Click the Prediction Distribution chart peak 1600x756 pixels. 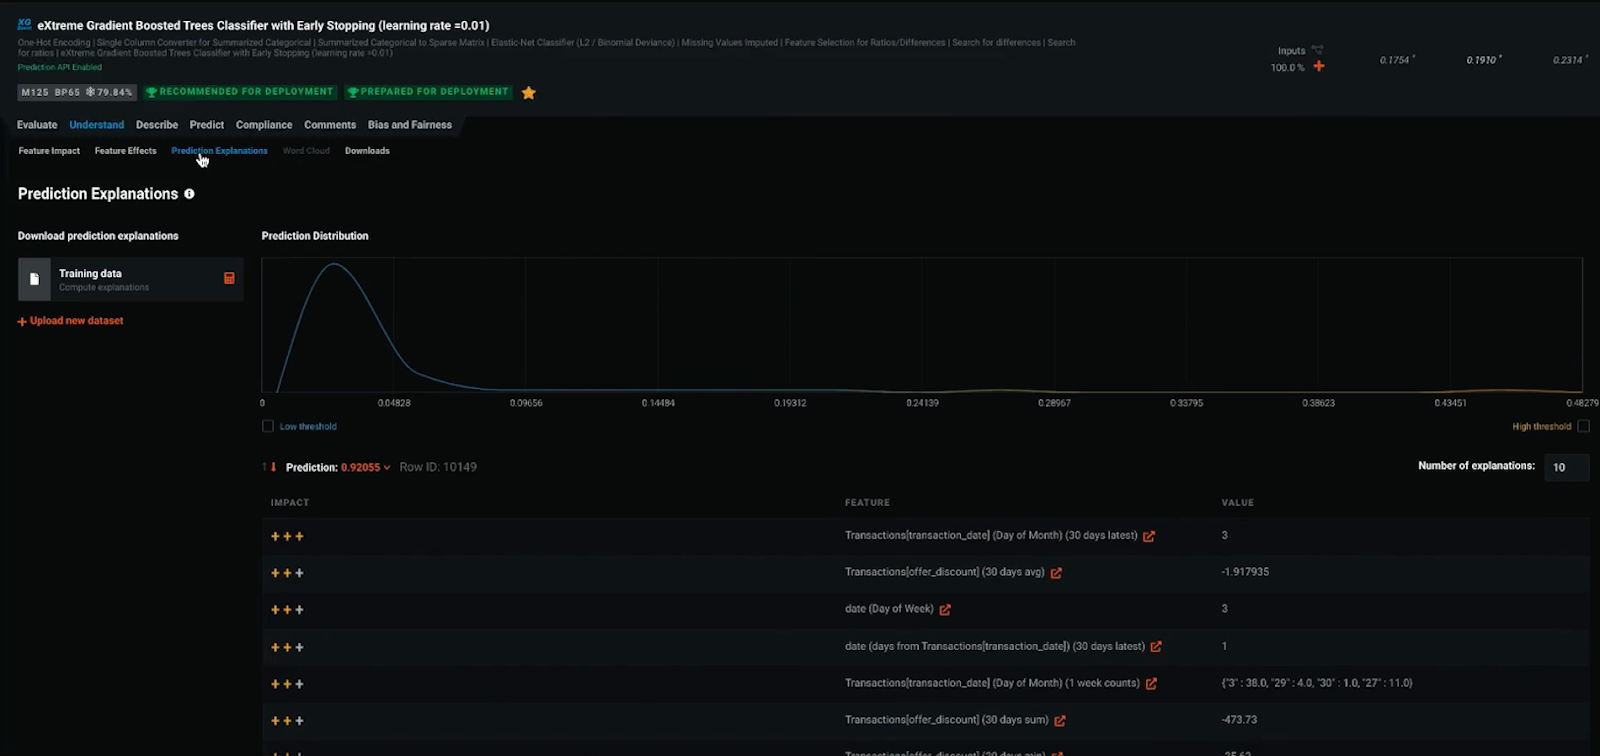click(335, 265)
